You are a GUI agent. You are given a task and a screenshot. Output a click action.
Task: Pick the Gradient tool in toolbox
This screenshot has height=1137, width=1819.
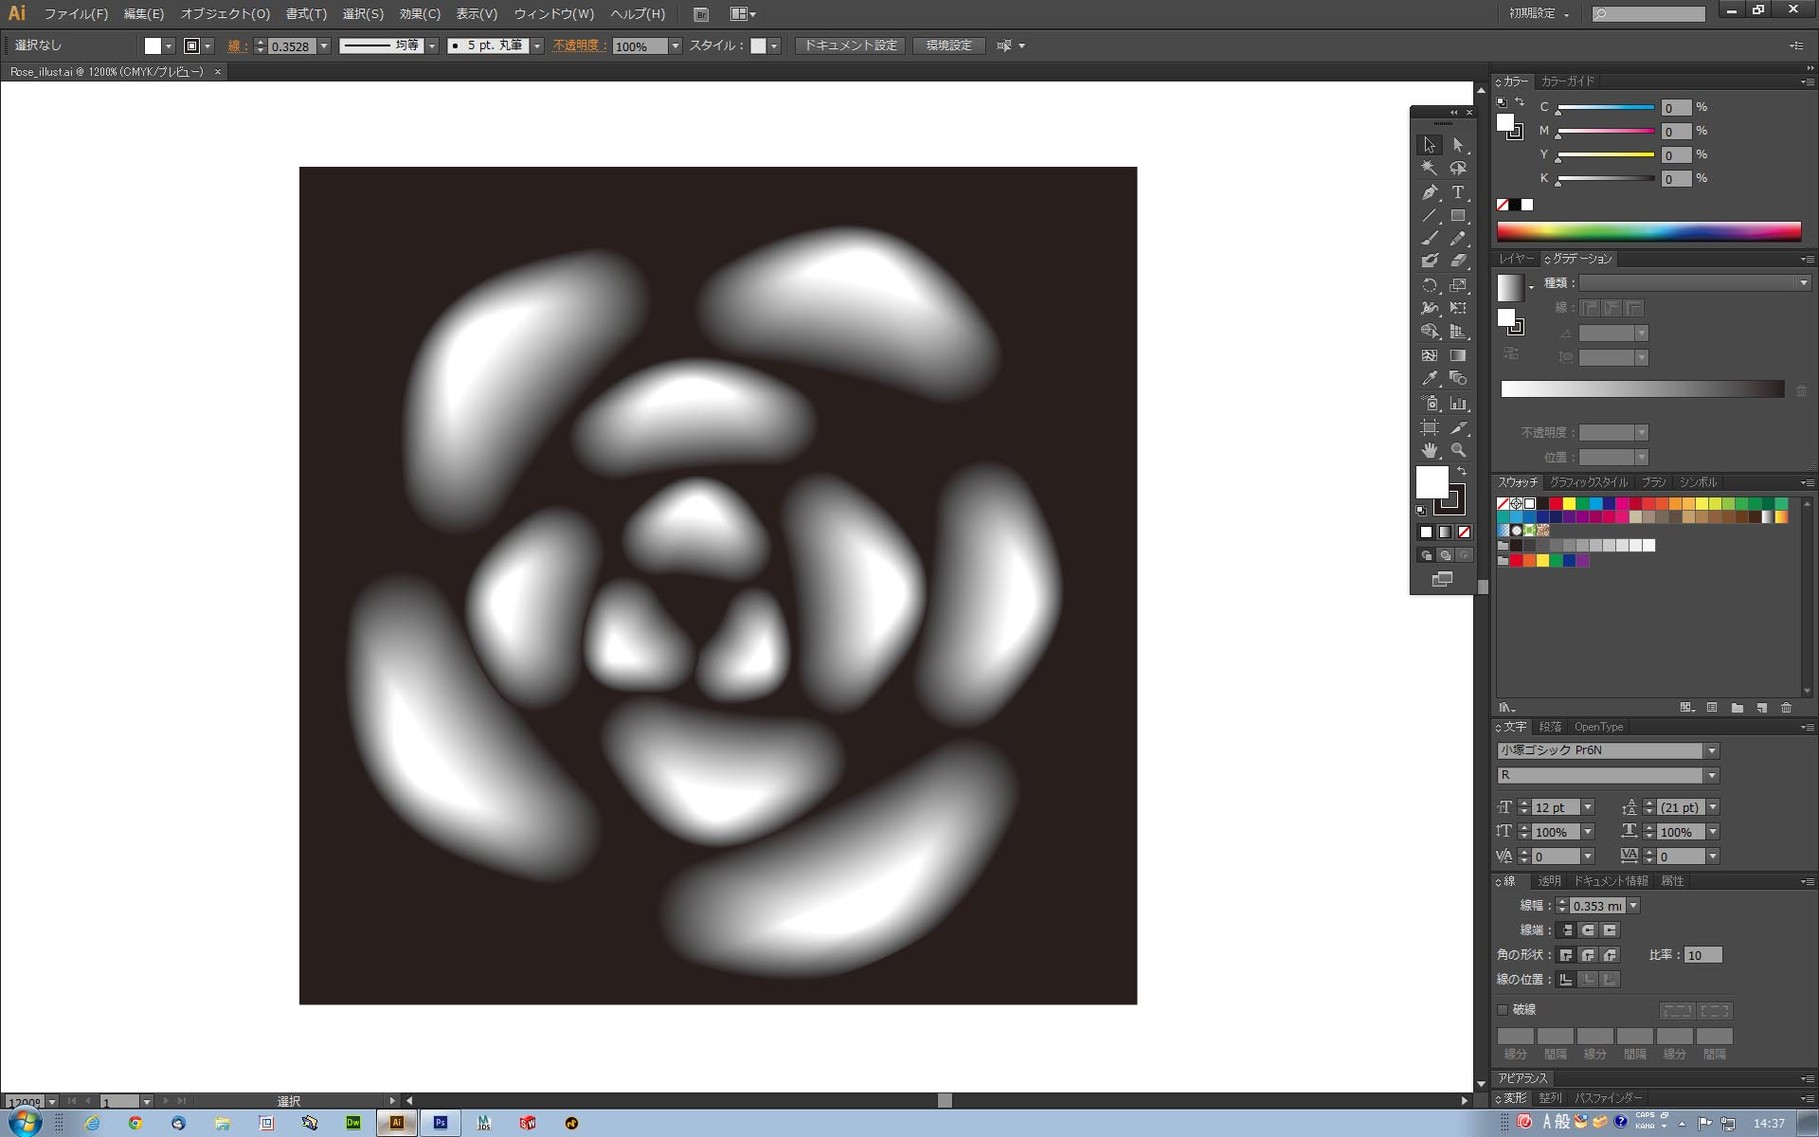(x=1458, y=355)
